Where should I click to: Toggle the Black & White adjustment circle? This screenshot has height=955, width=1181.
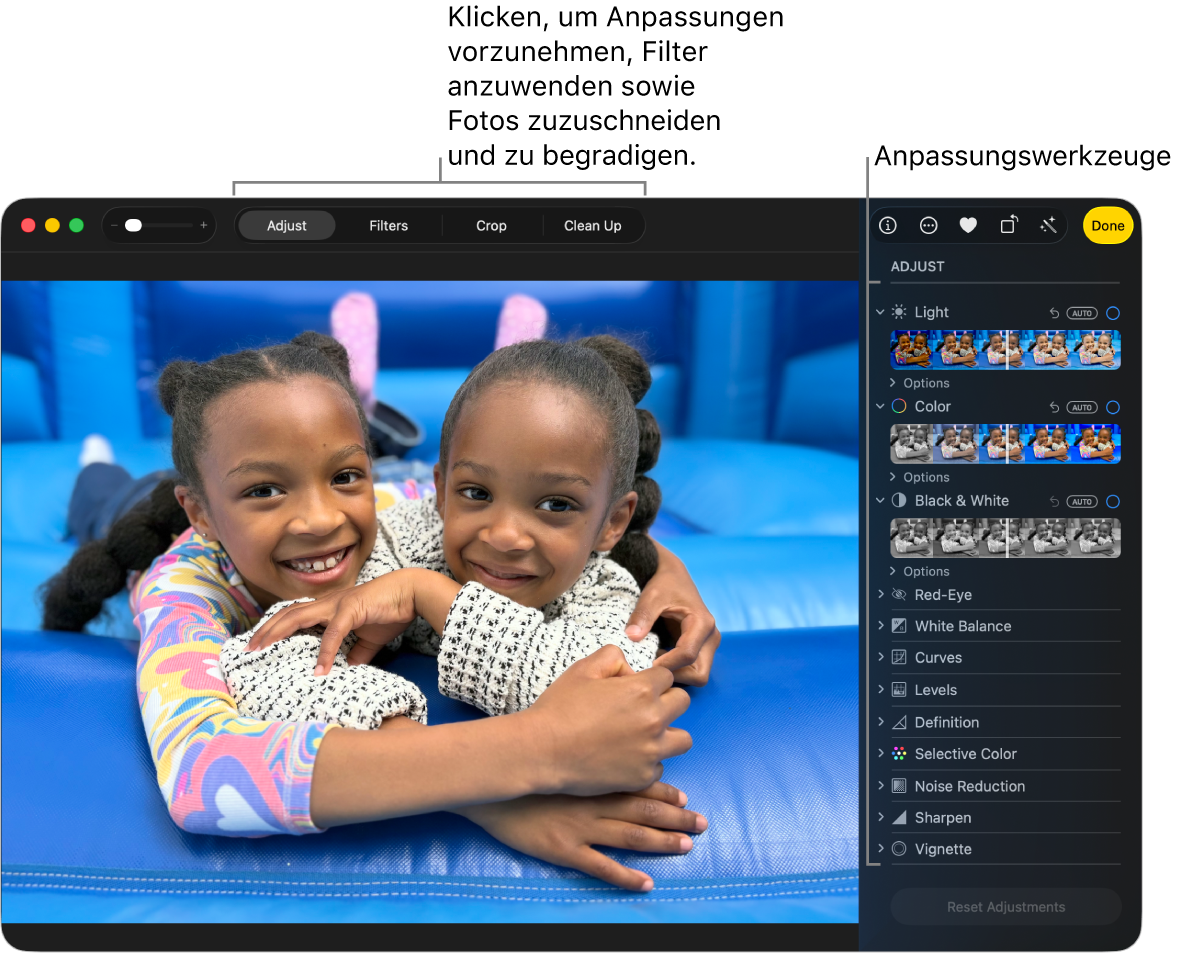pos(1113,501)
